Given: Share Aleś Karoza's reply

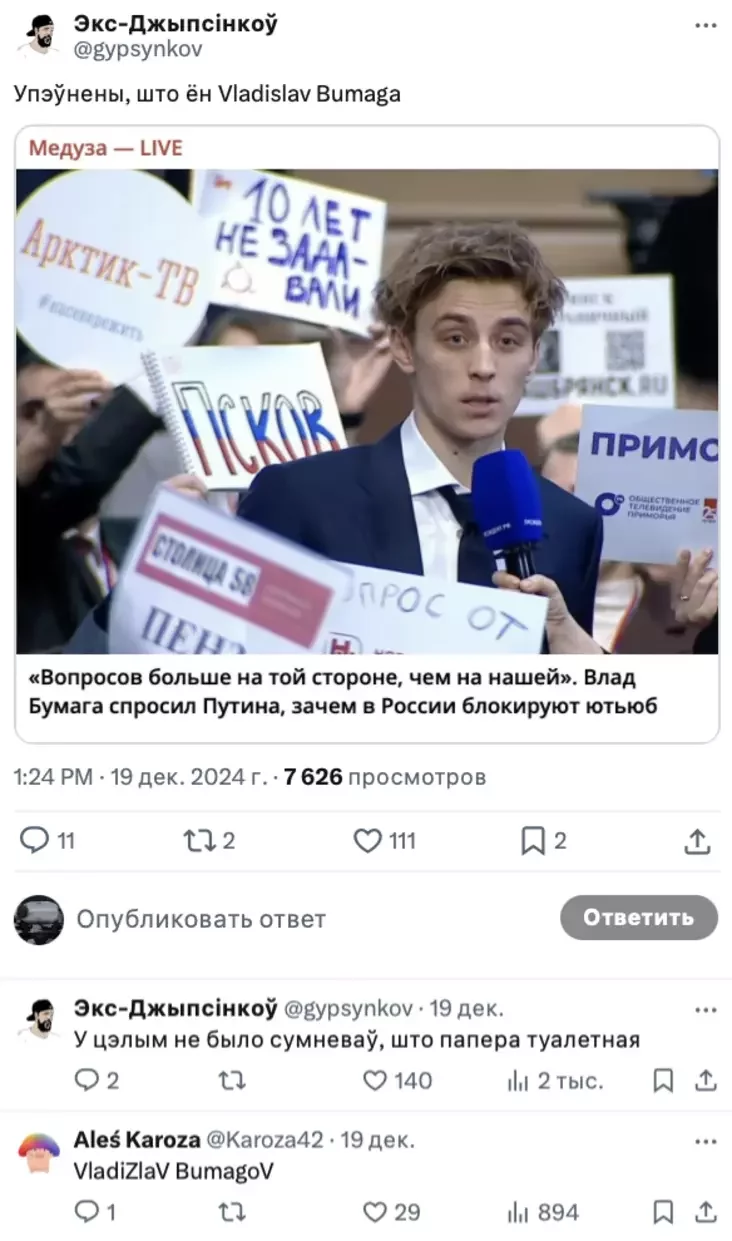Looking at the screenshot, I should click(x=705, y=1212).
